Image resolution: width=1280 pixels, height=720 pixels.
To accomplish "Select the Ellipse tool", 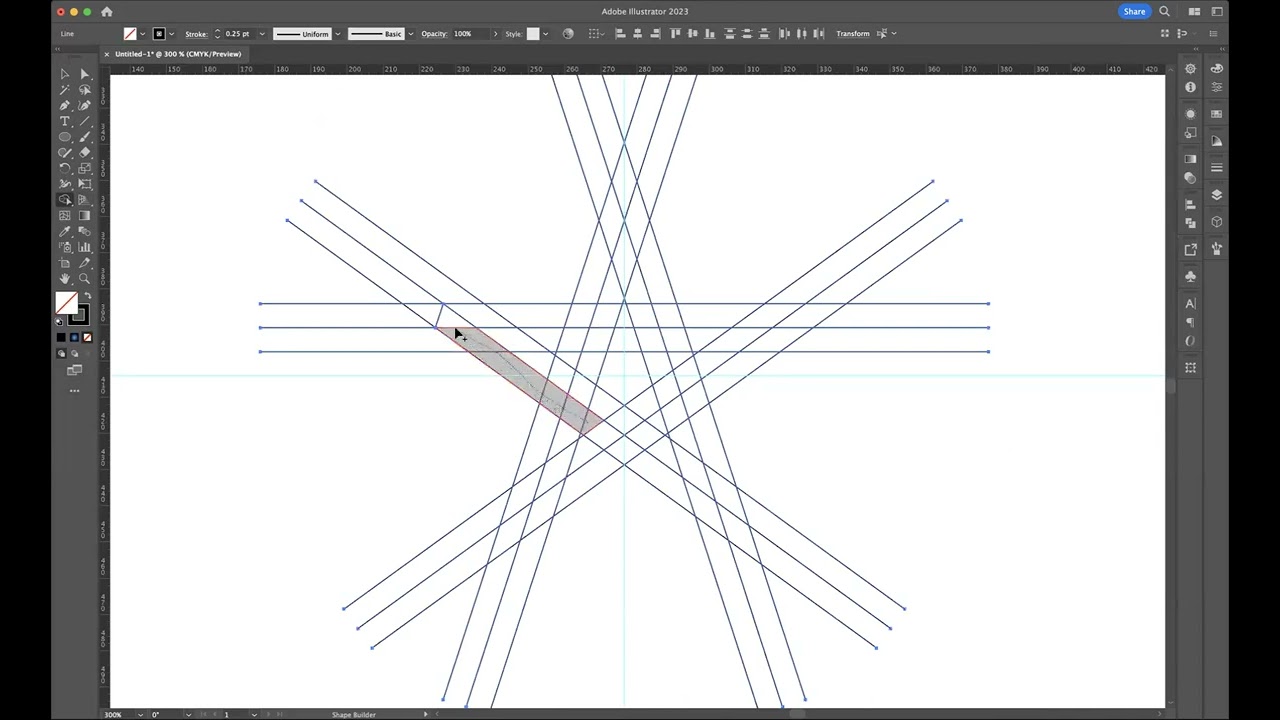I will pos(65,137).
